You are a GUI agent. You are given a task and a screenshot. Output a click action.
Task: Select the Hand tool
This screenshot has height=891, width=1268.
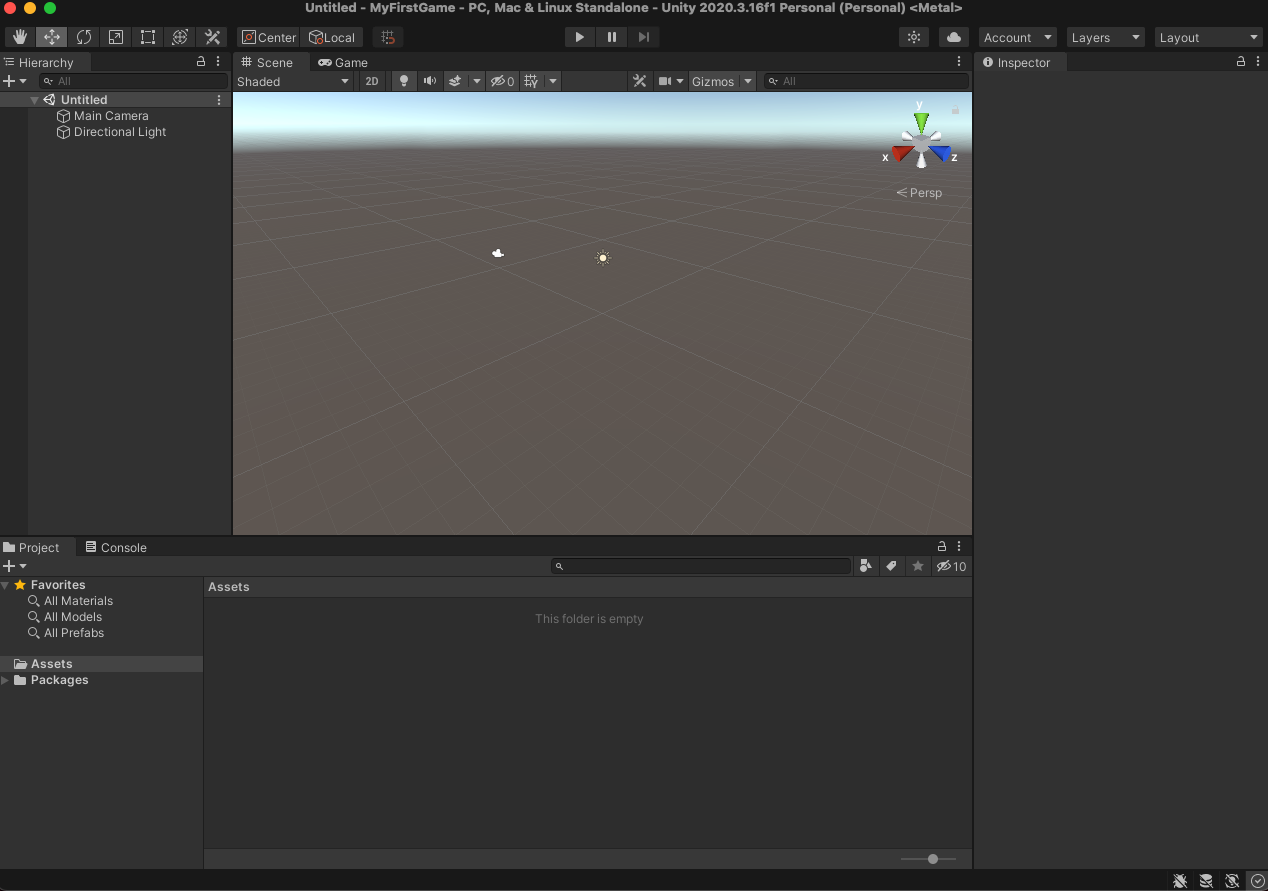tap(20, 37)
